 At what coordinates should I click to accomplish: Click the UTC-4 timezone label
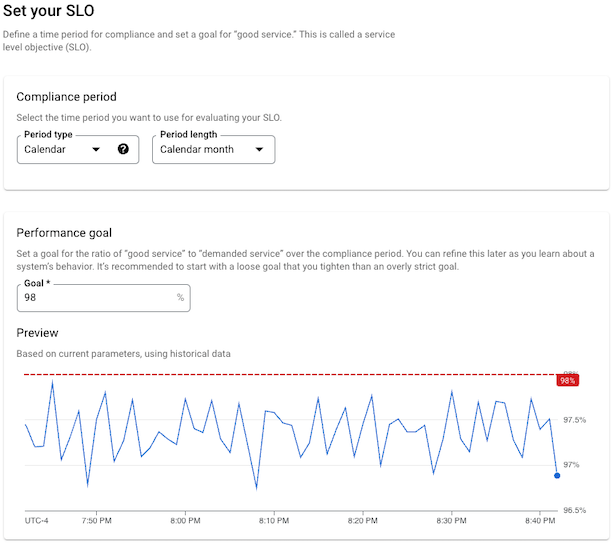pyautogui.click(x=37, y=521)
